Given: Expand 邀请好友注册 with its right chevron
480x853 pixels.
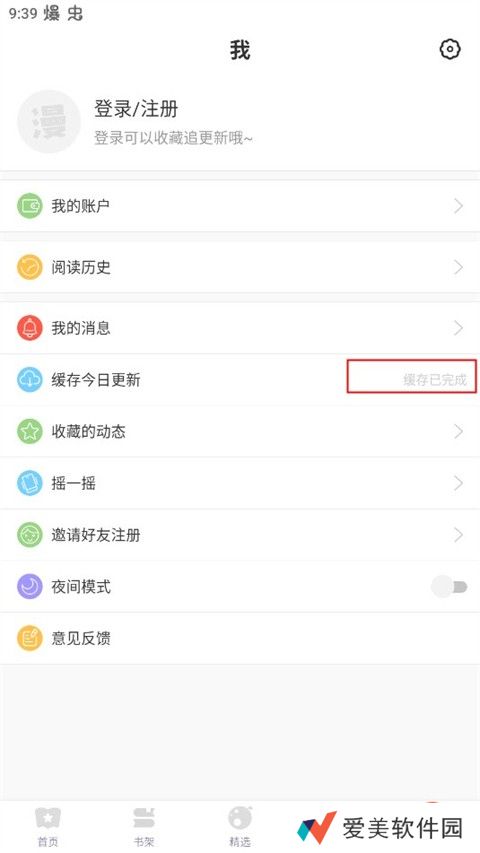Looking at the screenshot, I should pyautogui.click(x=458, y=535).
